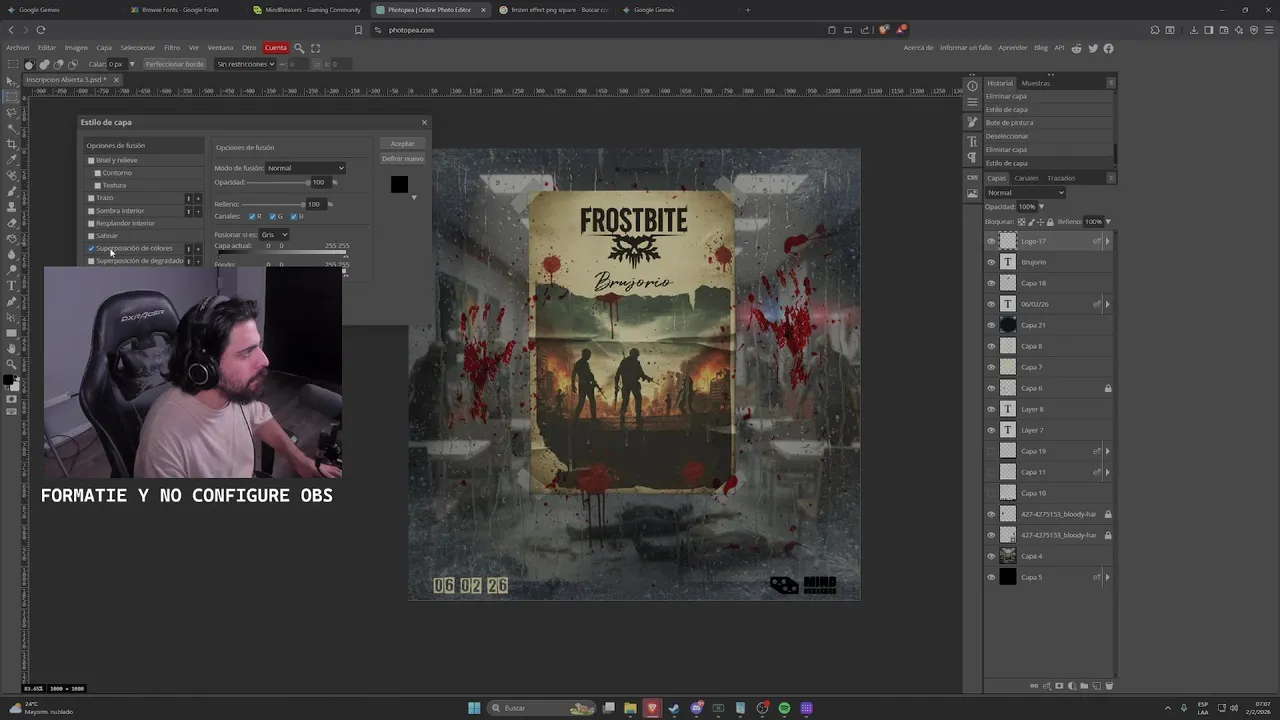Open the Modo de fusión dropdown
Viewport: 1280px width, 720px height.
coord(305,168)
